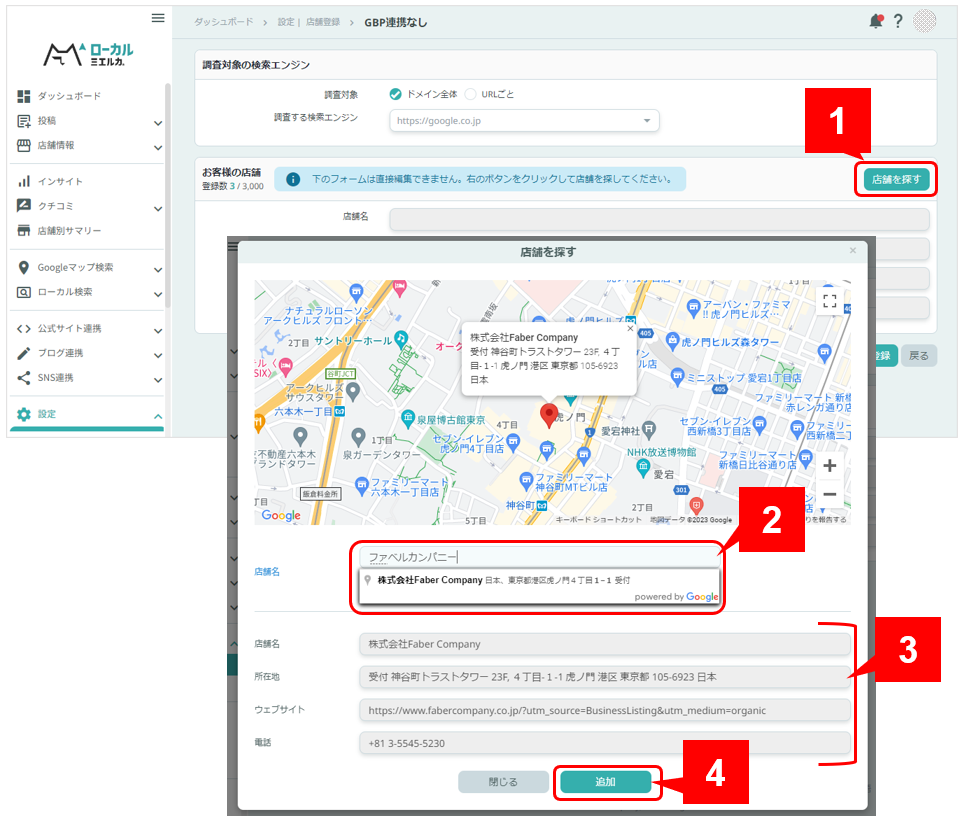Screen dimensions: 965x824
Task: Toggle the hamburger sidebar menu icon
Action: [x=158, y=18]
